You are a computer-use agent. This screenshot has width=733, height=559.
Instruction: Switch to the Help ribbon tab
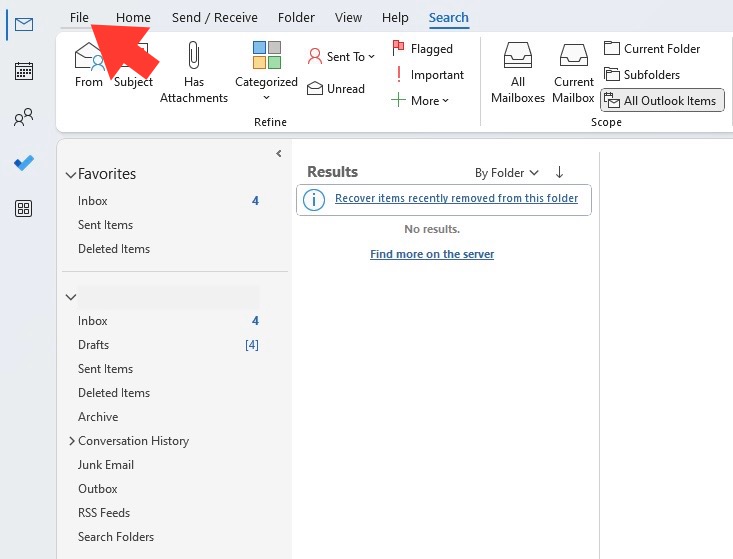click(x=395, y=17)
